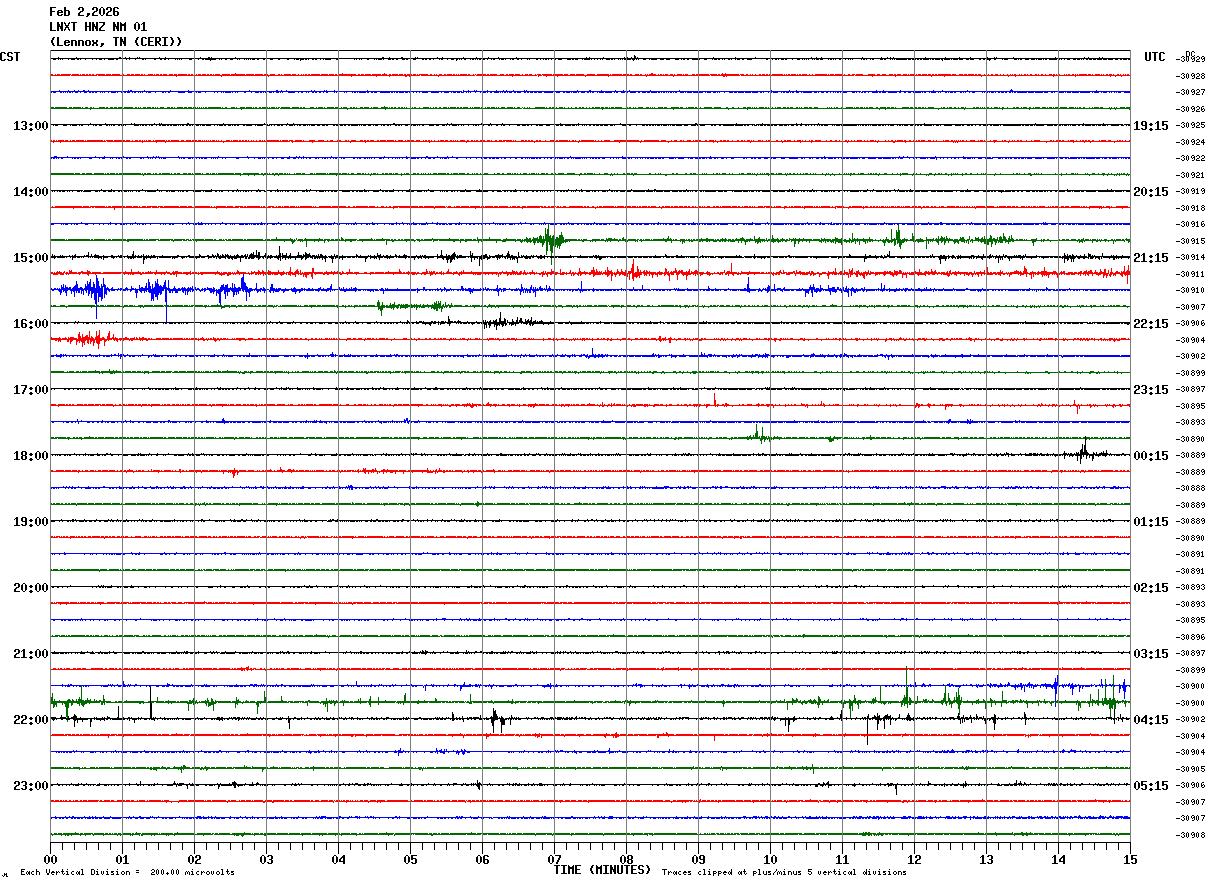Click the DC column header

click(1190, 53)
